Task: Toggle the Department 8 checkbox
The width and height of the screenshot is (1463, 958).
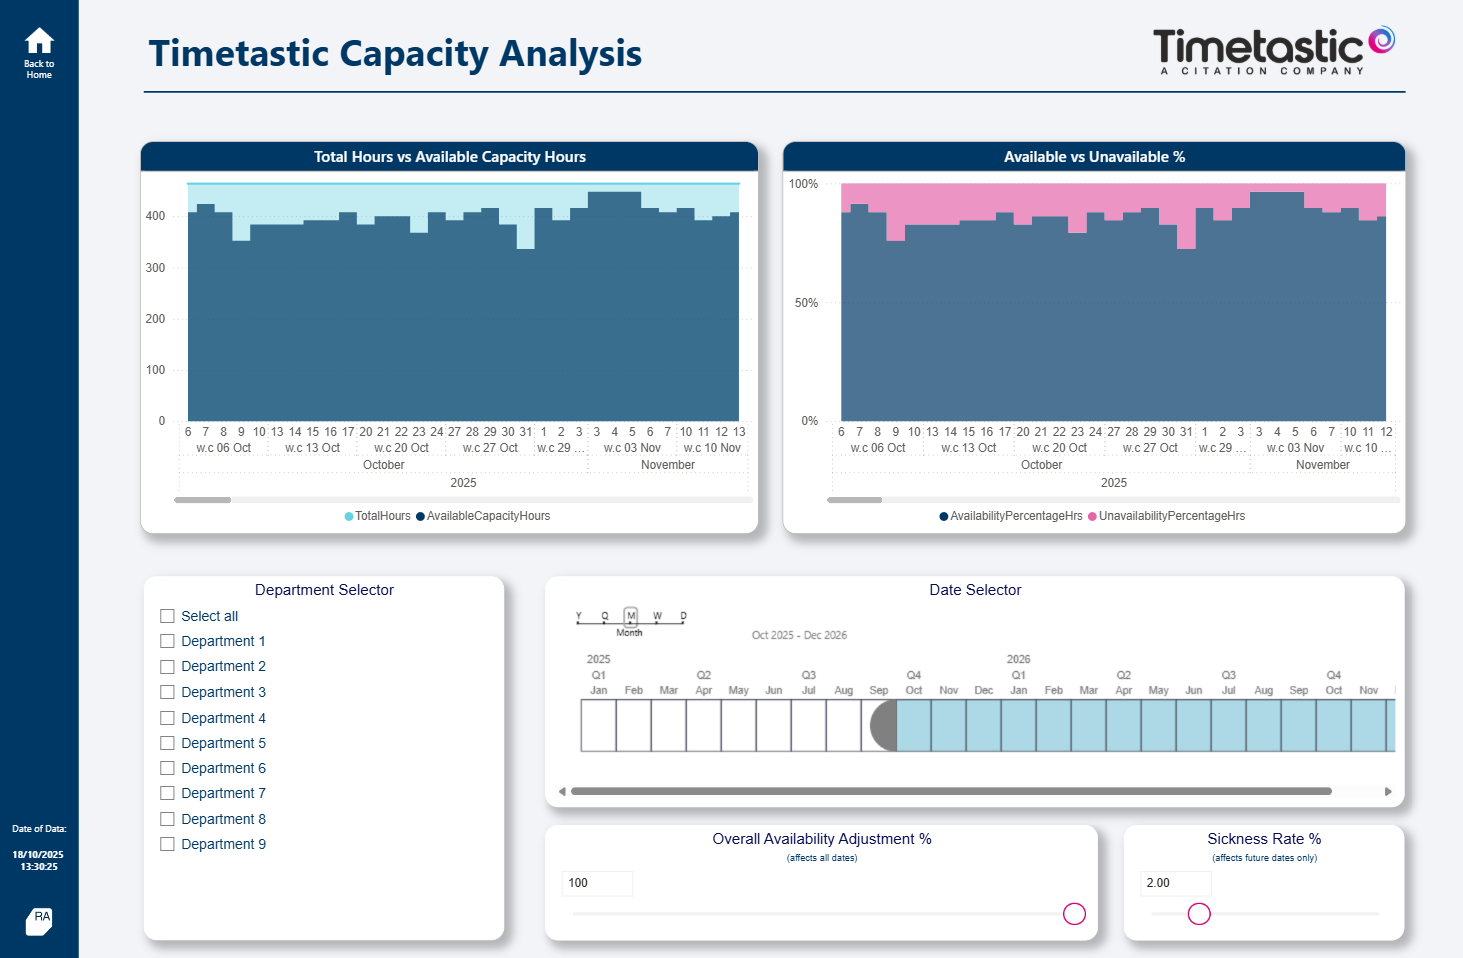Action: click(x=167, y=819)
